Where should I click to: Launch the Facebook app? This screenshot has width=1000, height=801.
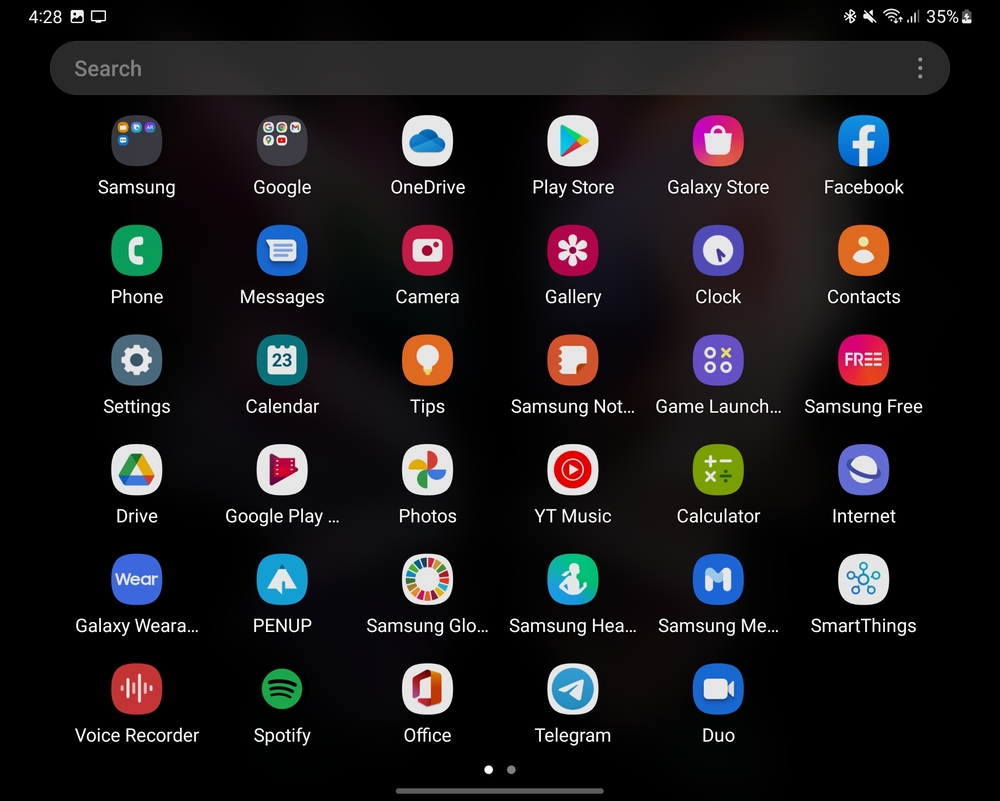pyautogui.click(x=864, y=141)
